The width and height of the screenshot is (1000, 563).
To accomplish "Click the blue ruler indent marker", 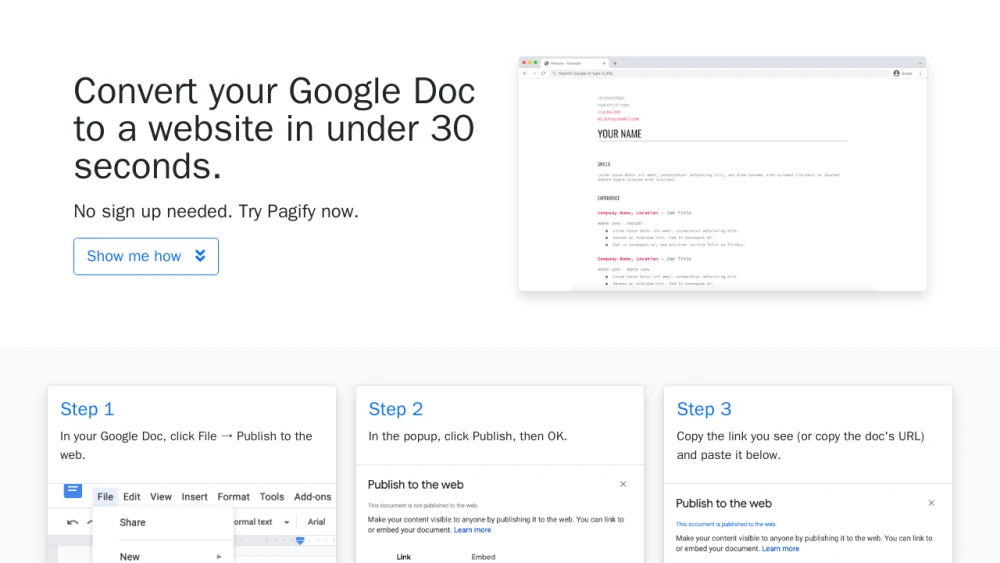I will pos(300,541).
